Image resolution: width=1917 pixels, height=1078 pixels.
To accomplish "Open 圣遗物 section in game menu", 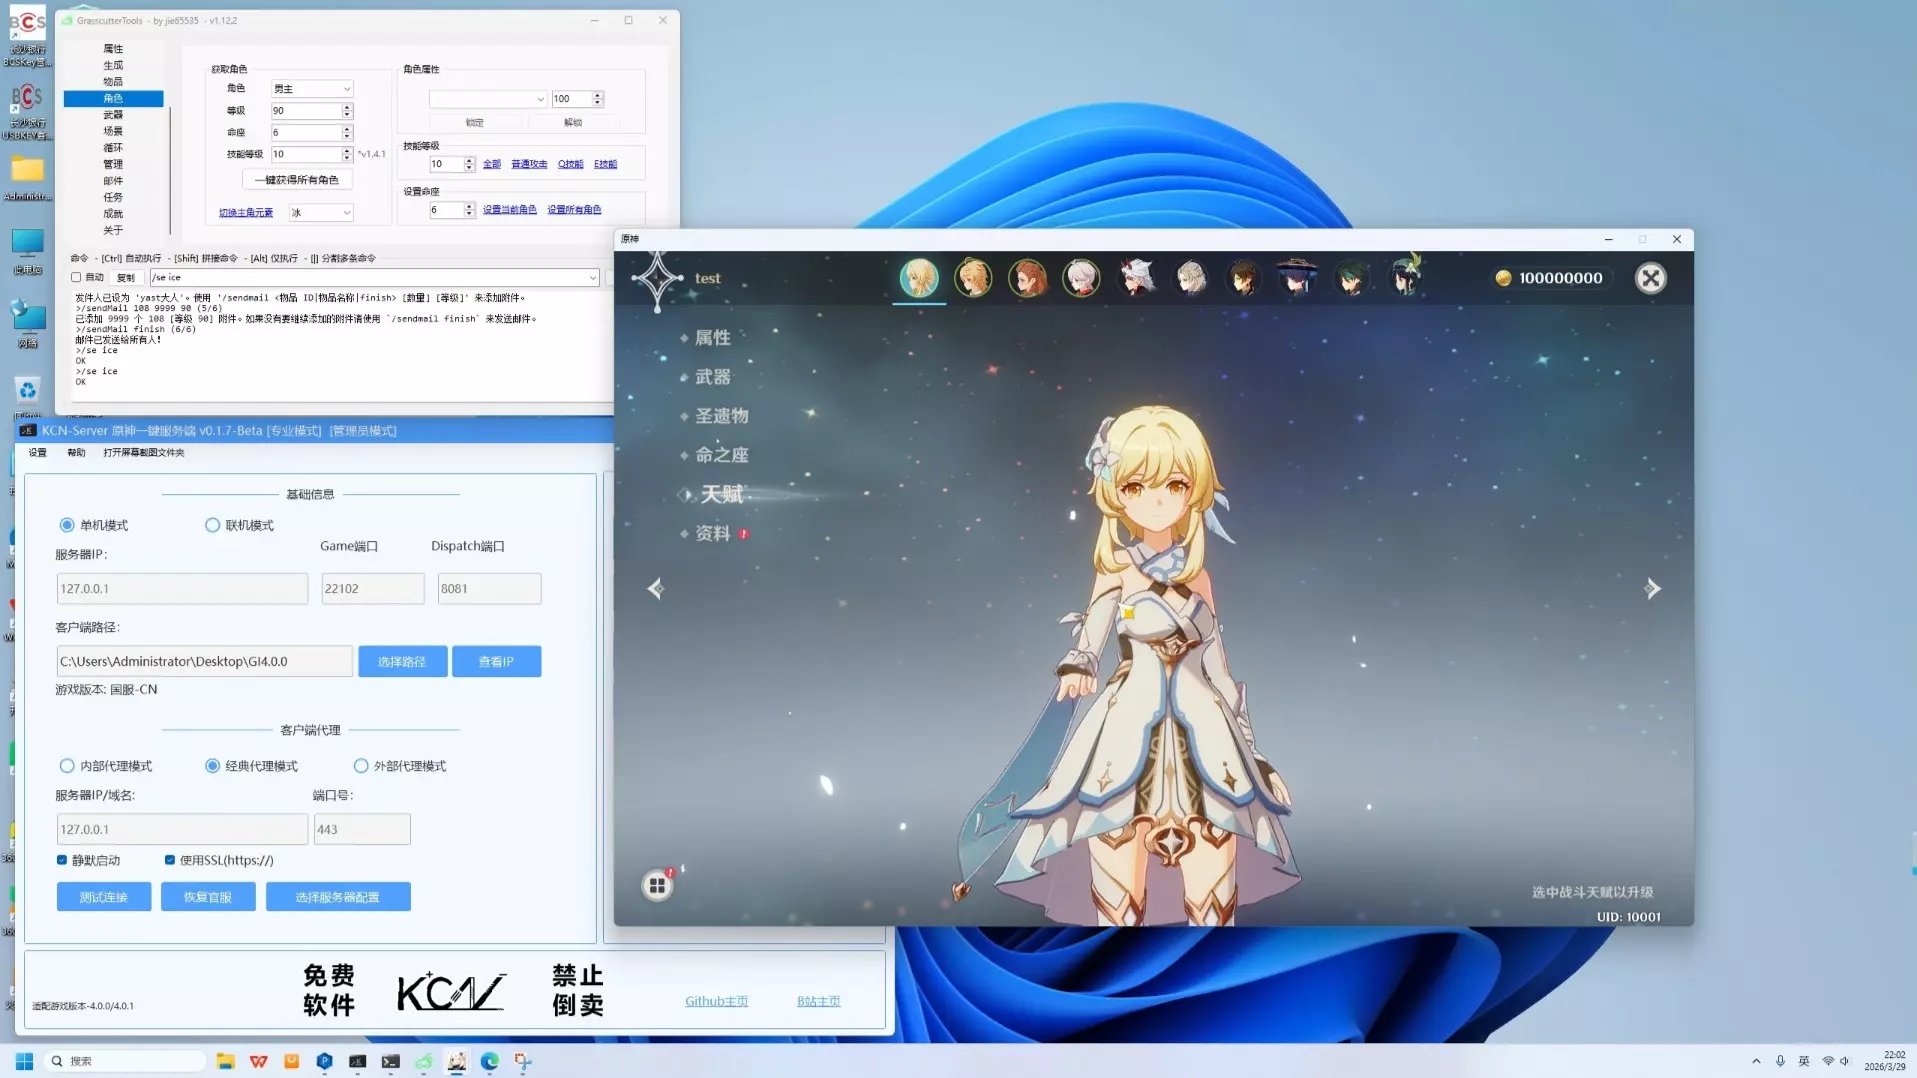I will click(x=721, y=416).
